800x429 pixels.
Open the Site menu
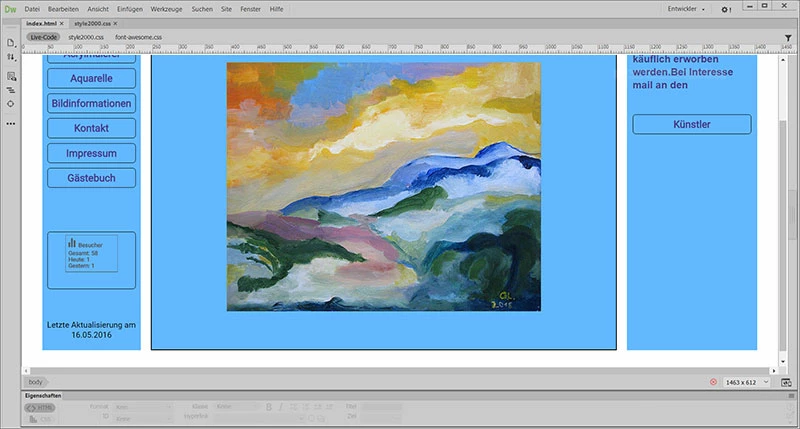coord(227,9)
